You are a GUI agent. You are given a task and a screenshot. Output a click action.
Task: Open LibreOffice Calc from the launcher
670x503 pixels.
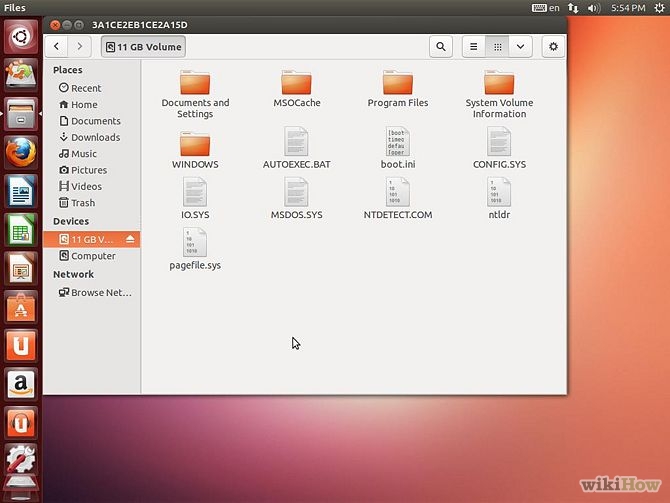coord(21,230)
